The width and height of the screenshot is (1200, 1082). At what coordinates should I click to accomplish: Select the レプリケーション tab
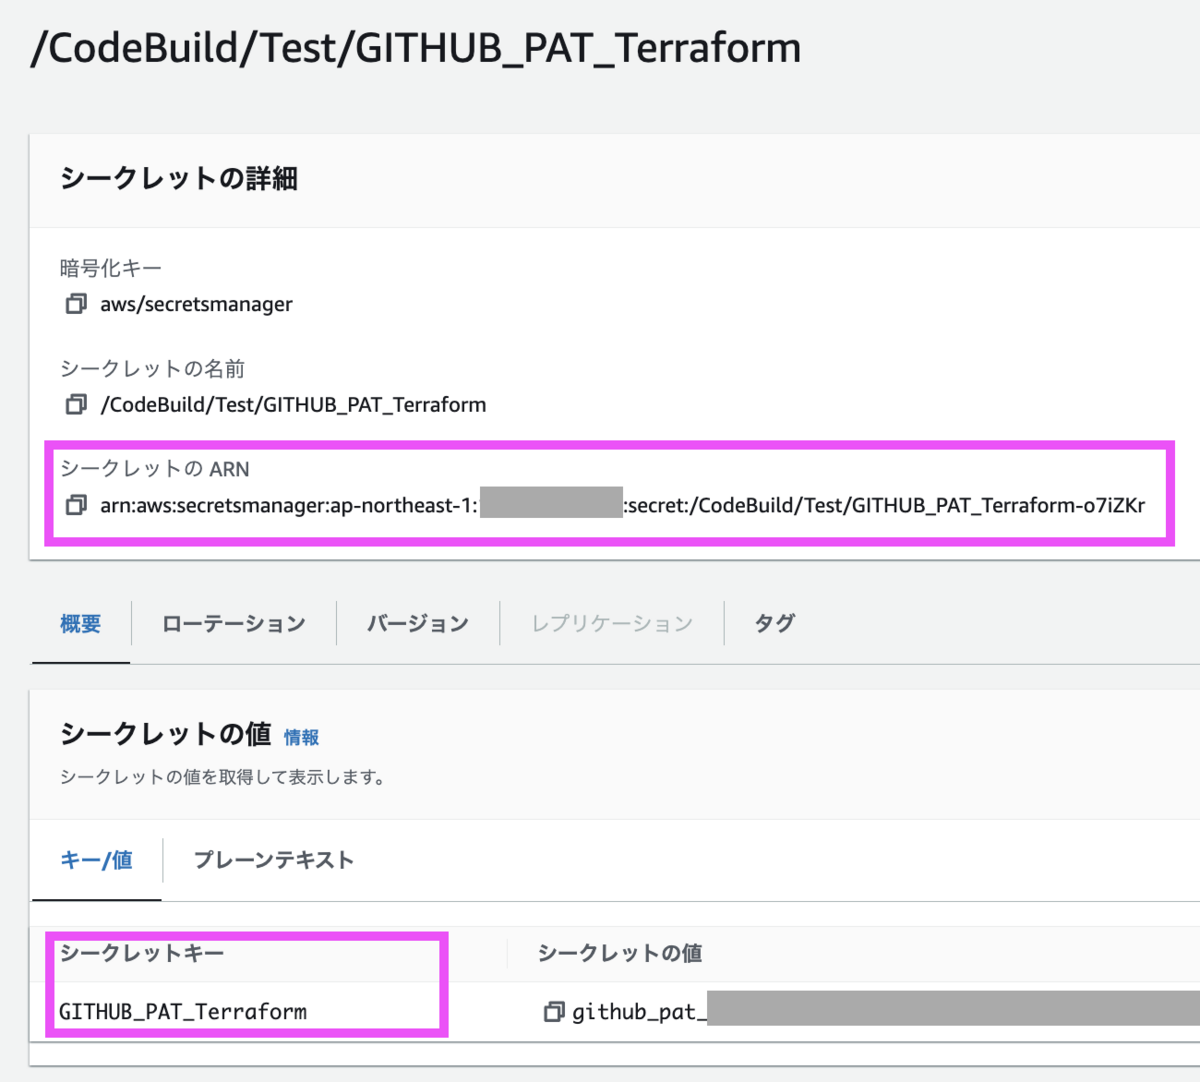coord(612,624)
